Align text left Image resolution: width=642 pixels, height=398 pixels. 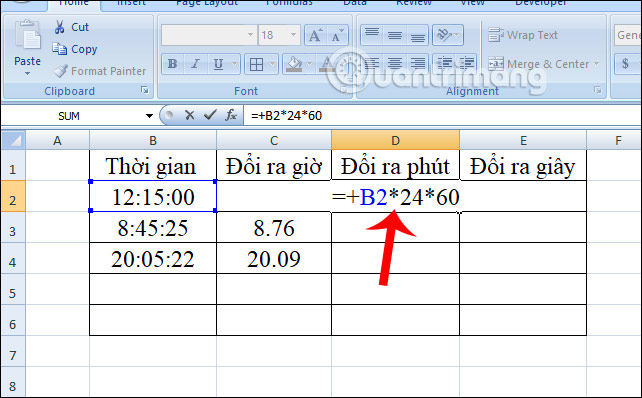(372, 63)
